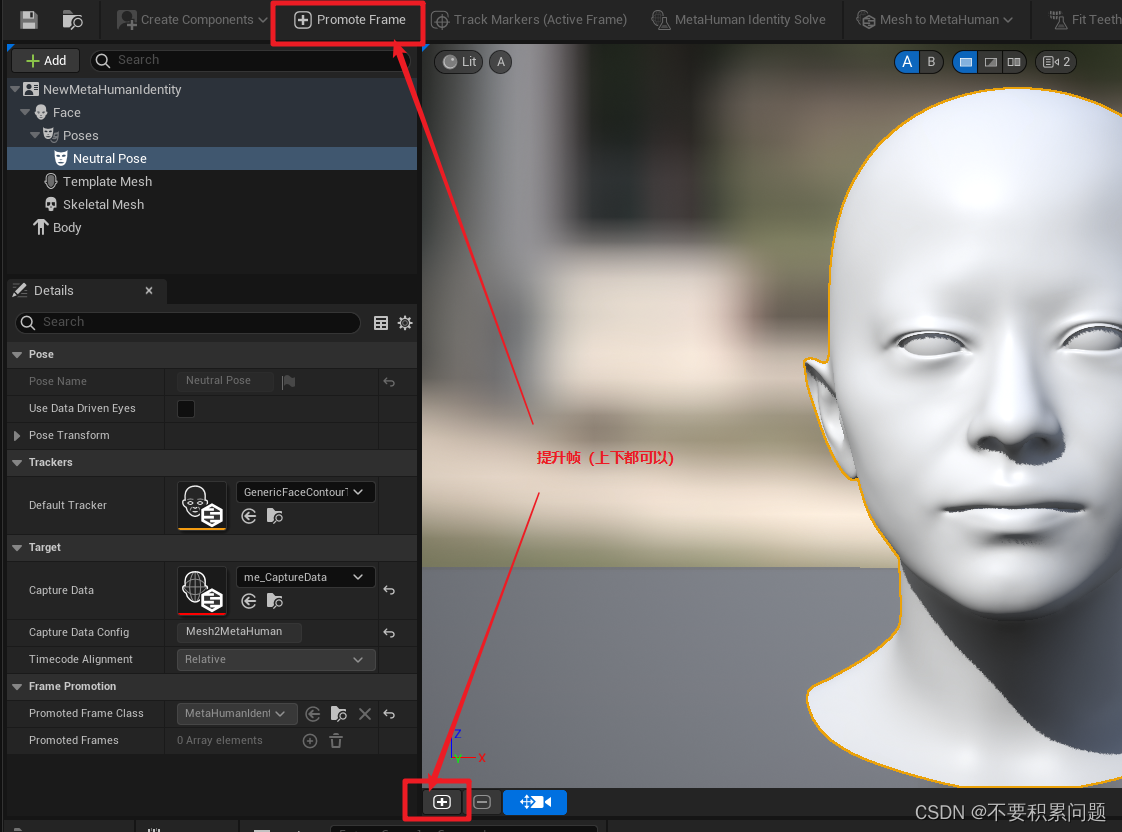Click the round A button beside Lit

(x=500, y=62)
